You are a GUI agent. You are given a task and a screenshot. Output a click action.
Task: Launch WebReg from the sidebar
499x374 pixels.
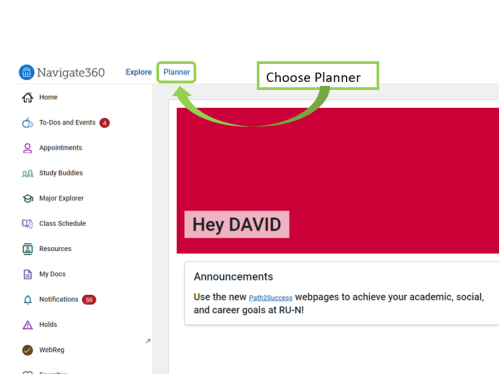52,350
